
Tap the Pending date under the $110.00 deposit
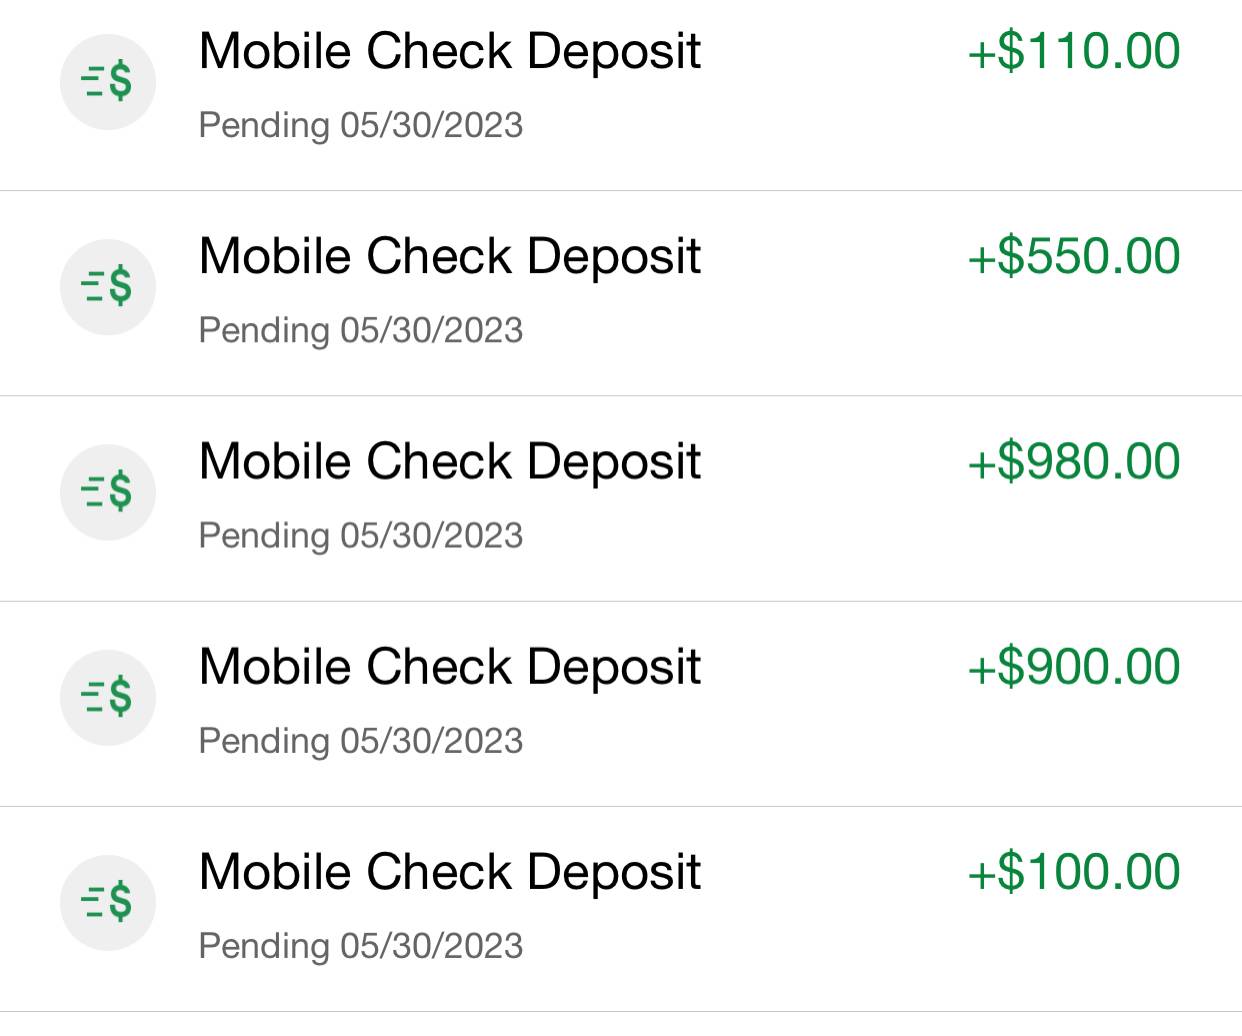pos(360,126)
